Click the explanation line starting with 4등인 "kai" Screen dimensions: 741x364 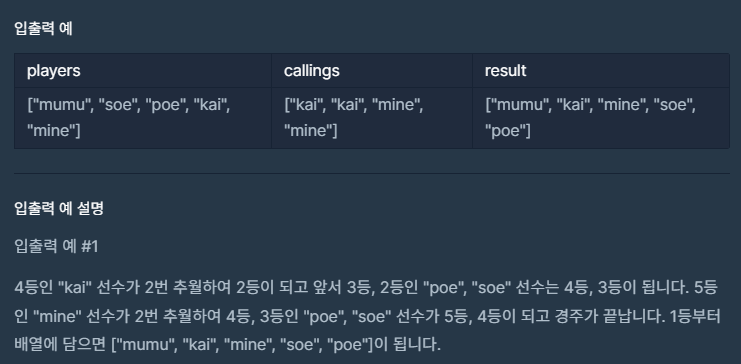pyautogui.click(x=366, y=288)
